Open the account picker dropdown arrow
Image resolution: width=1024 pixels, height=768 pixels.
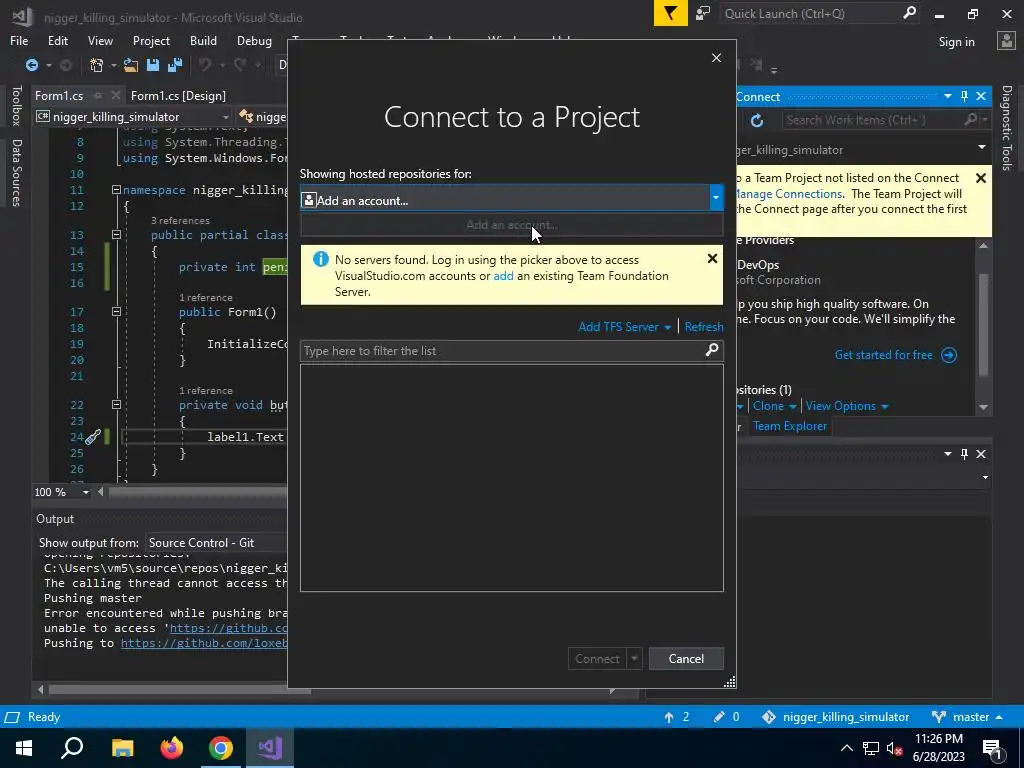click(x=716, y=198)
